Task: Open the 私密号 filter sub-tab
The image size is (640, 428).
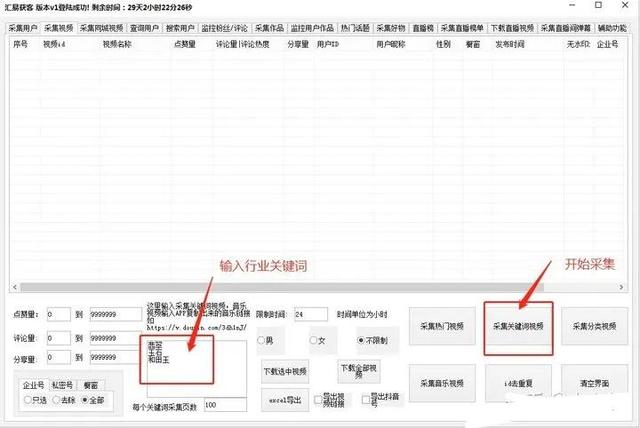Action: click(x=62, y=385)
